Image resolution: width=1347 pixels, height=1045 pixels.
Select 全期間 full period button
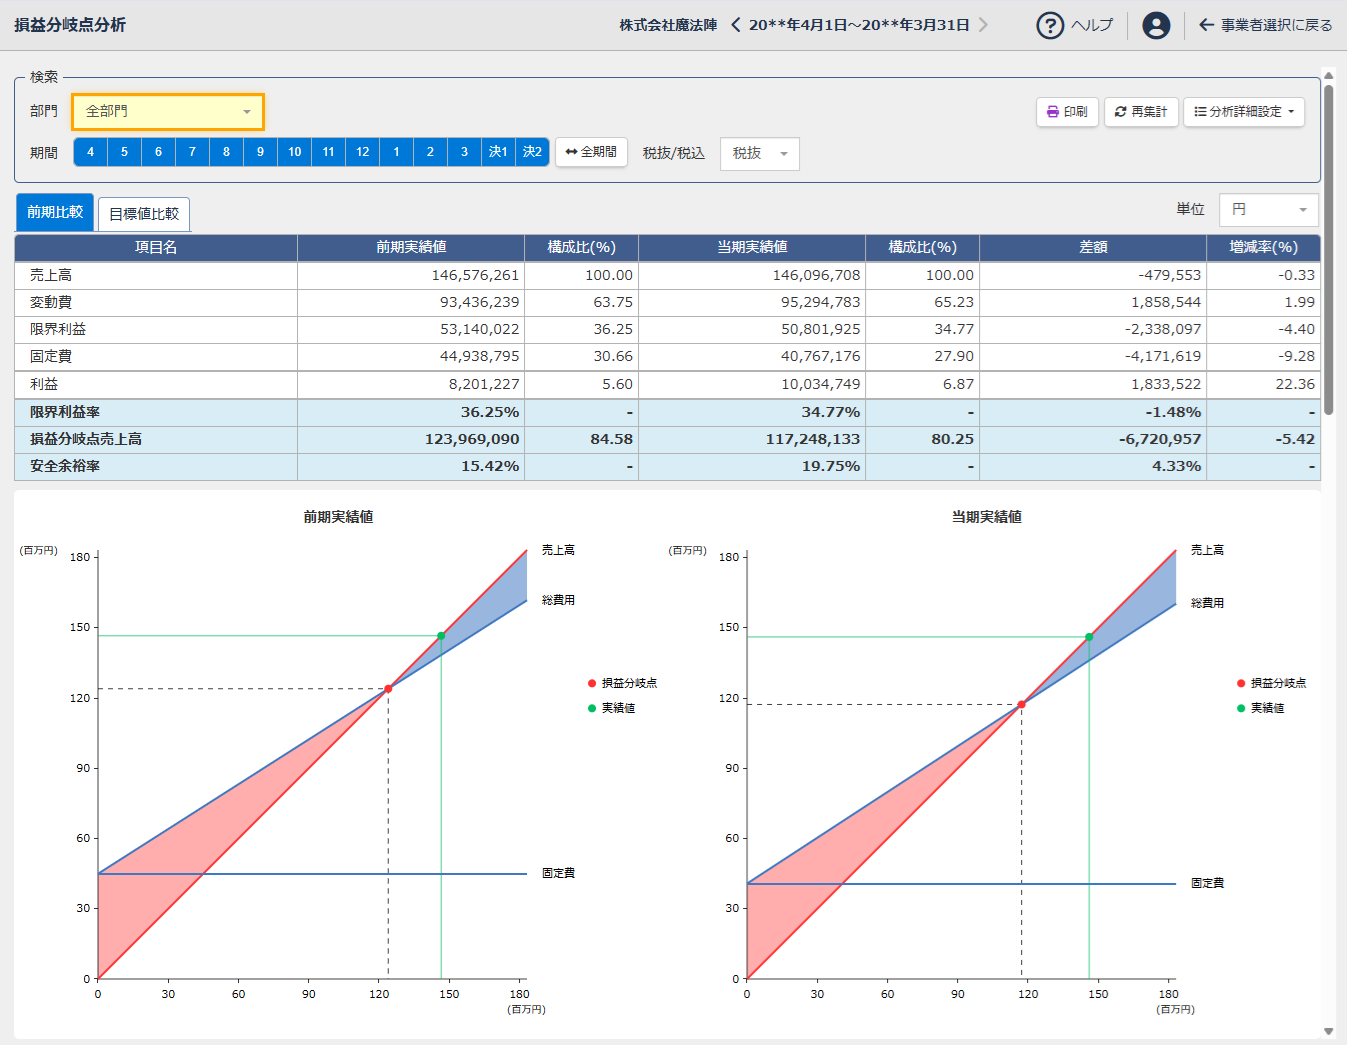click(591, 152)
